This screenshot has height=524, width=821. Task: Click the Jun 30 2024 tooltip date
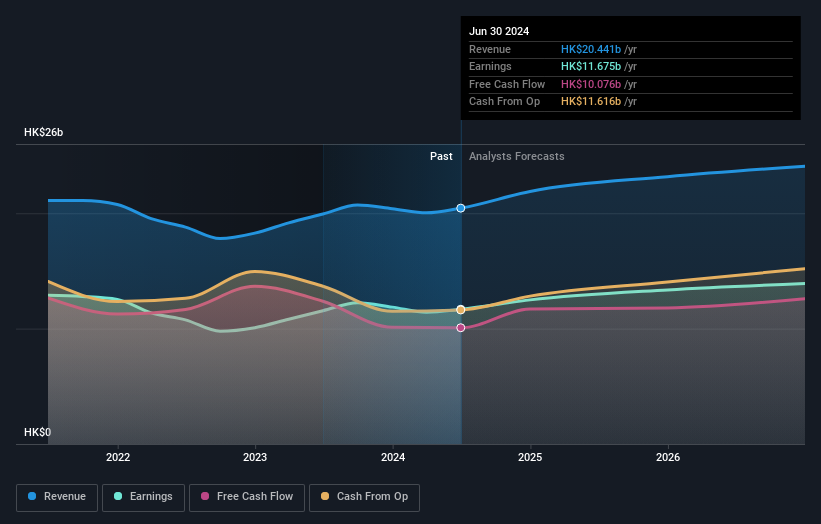click(499, 31)
